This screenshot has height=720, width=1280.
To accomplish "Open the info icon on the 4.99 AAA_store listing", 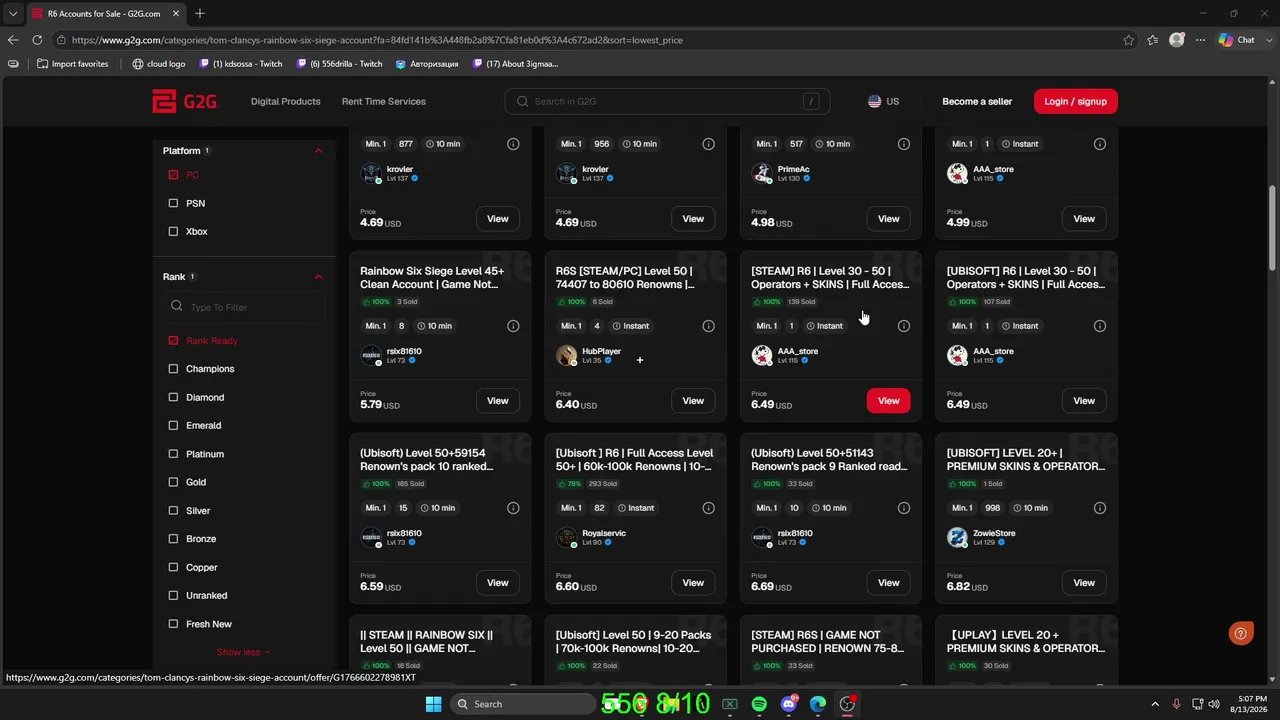I will point(1100,144).
